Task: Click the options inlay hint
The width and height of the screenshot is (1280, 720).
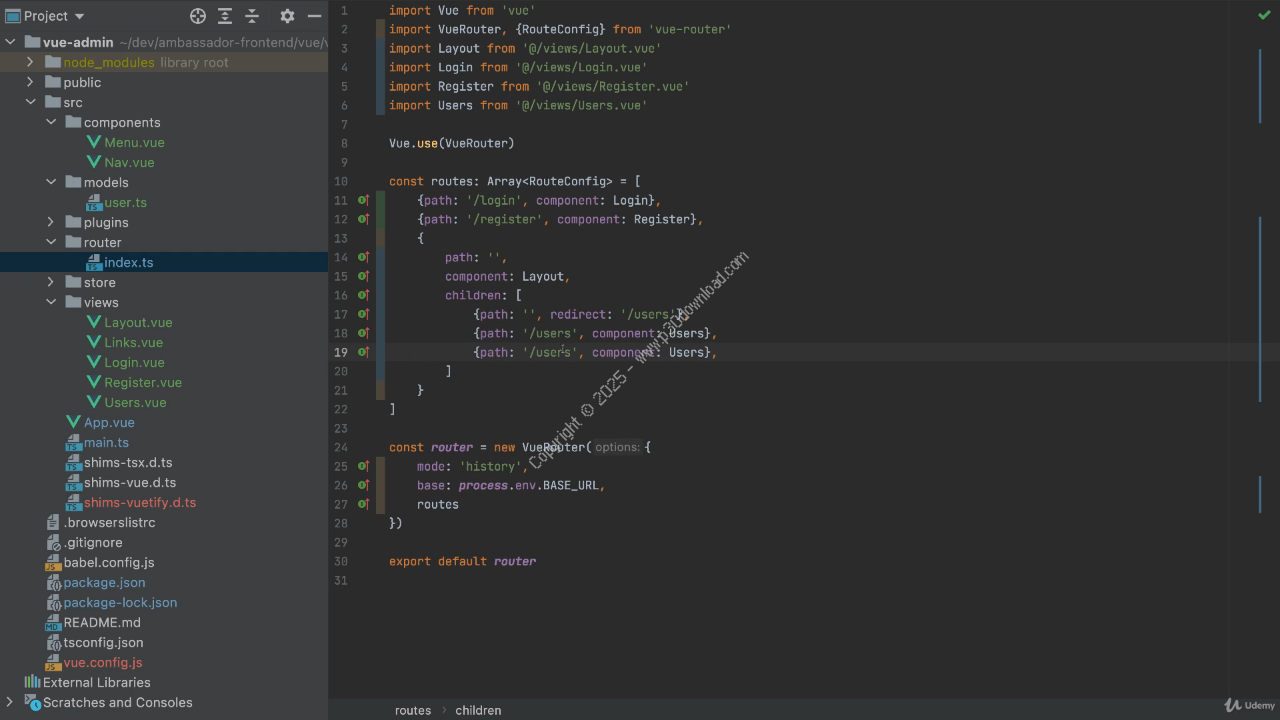Action: click(x=617, y=447)
